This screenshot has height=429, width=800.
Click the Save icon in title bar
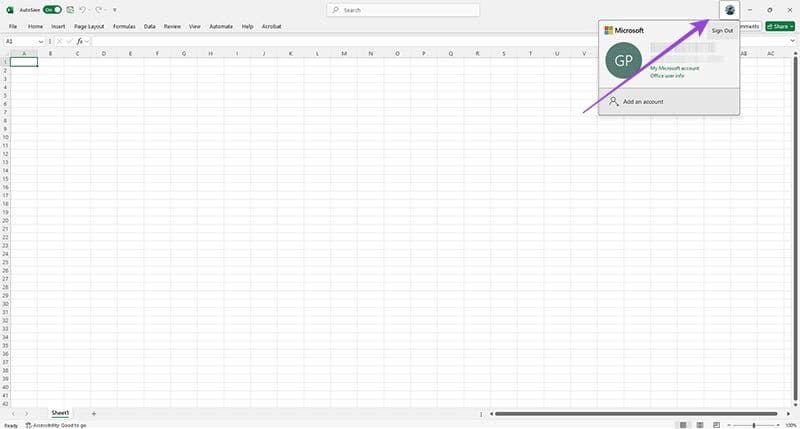point(70,9)
